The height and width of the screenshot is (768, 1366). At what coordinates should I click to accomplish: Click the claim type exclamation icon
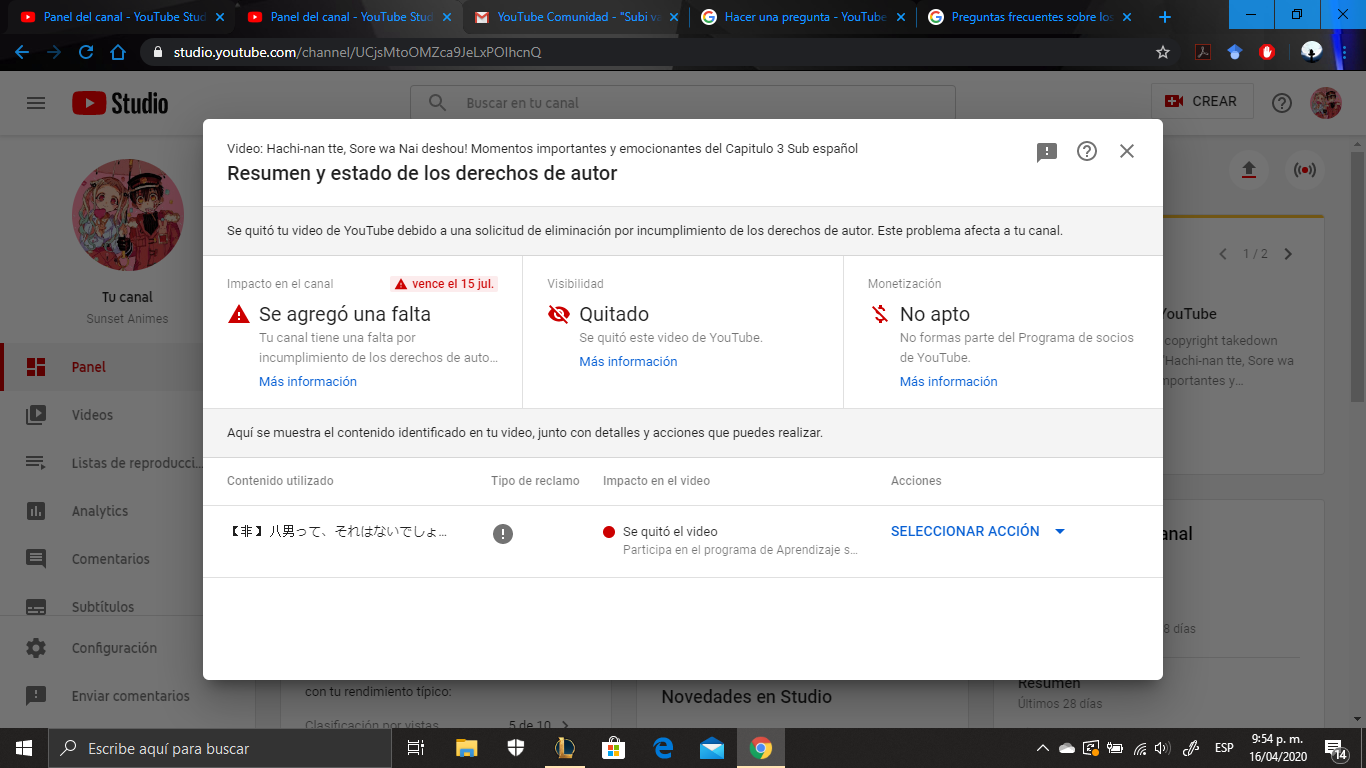[x=503, y=533]
